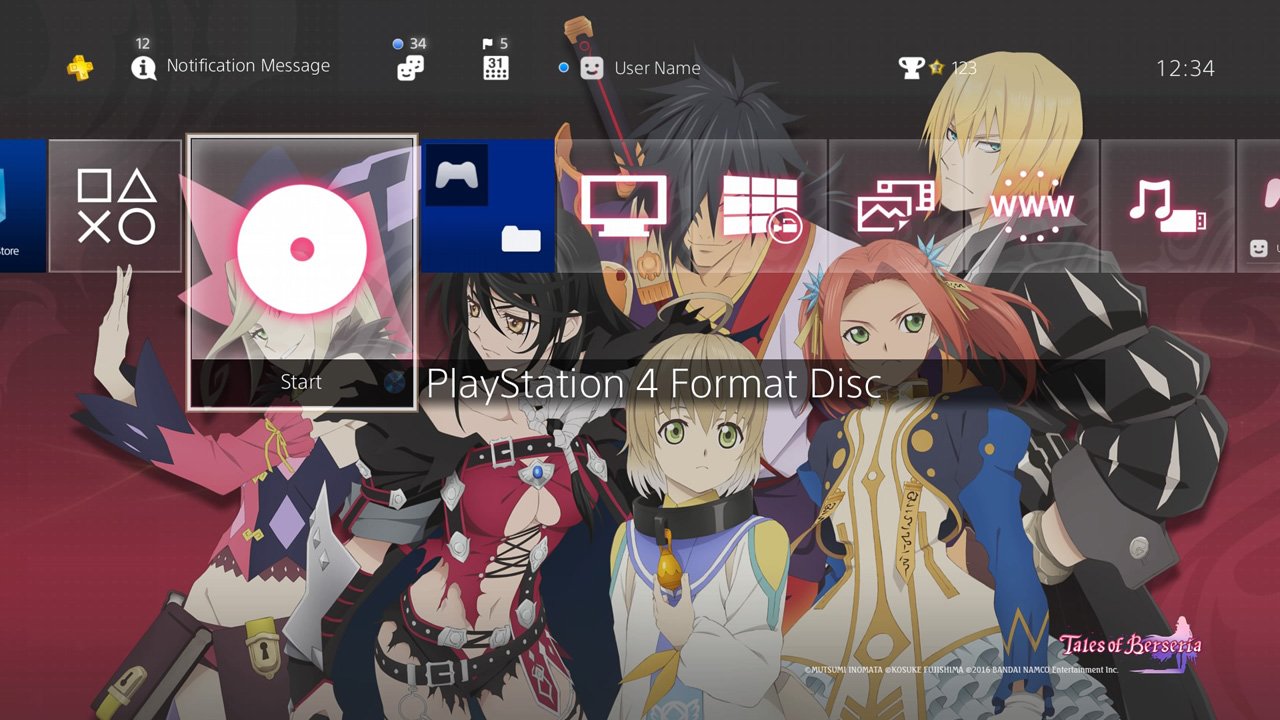Open the Friends icon showing 34

(410, 67)
